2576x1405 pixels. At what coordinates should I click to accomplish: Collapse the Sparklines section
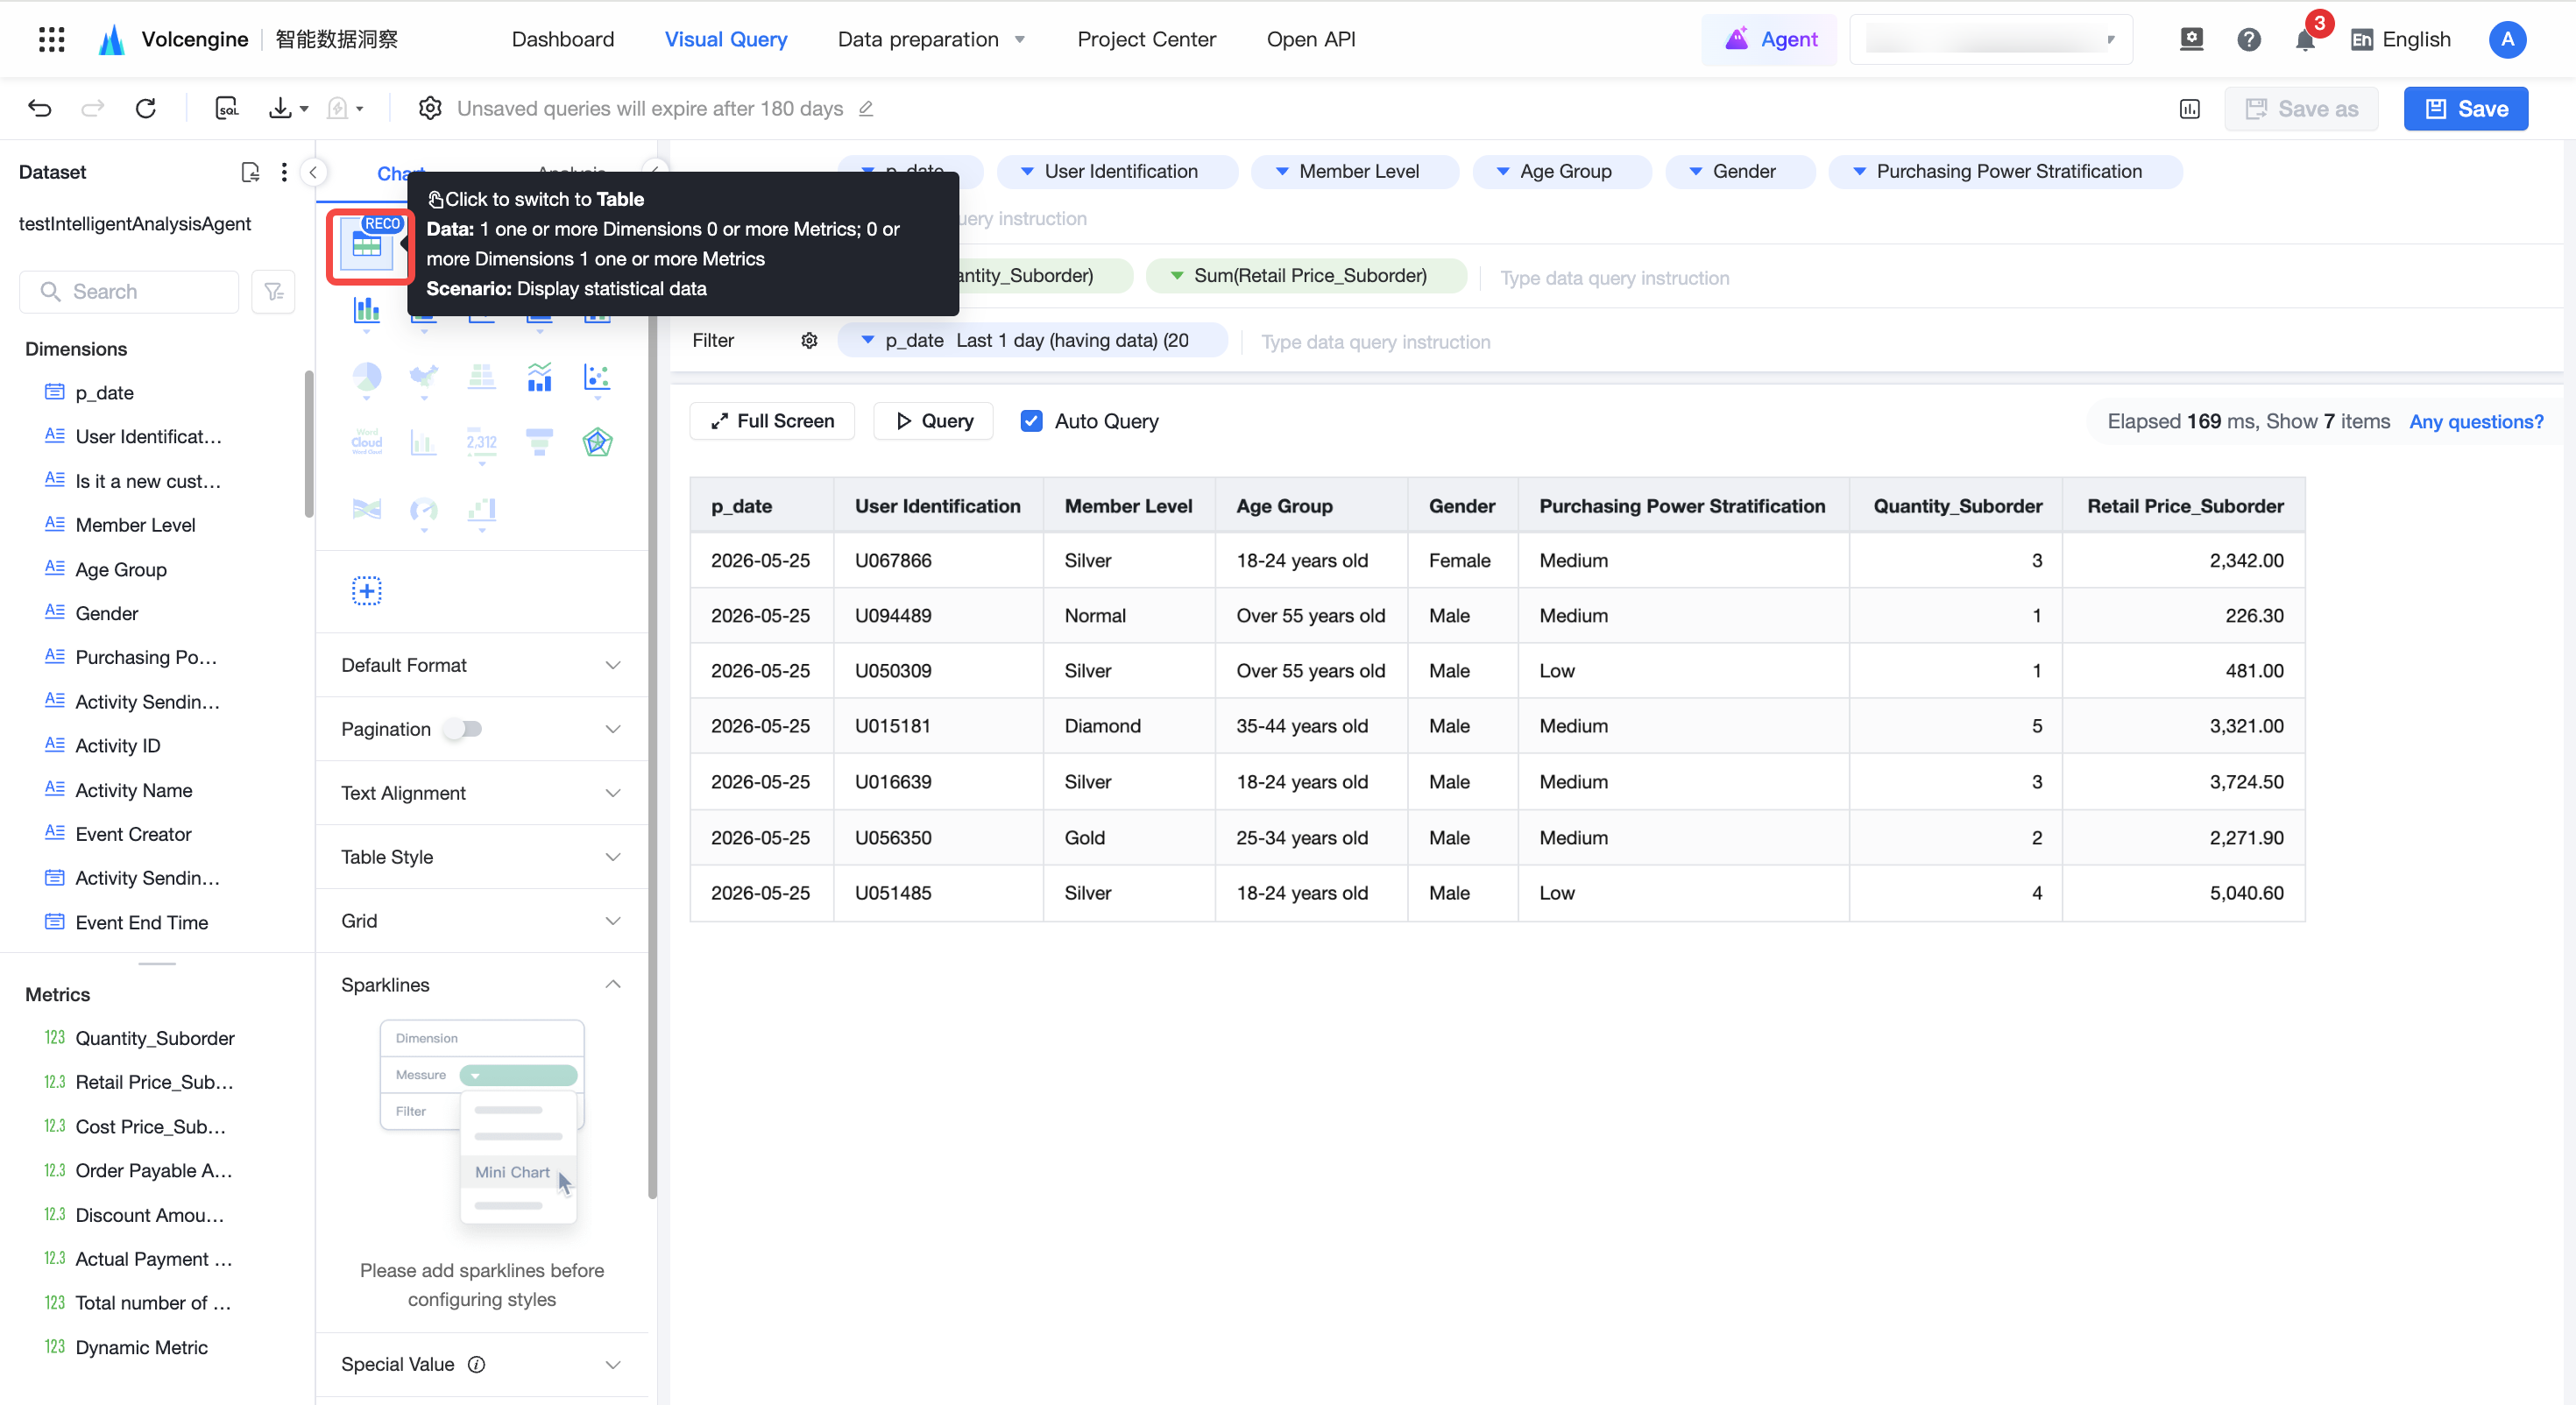tap(613, 984)
